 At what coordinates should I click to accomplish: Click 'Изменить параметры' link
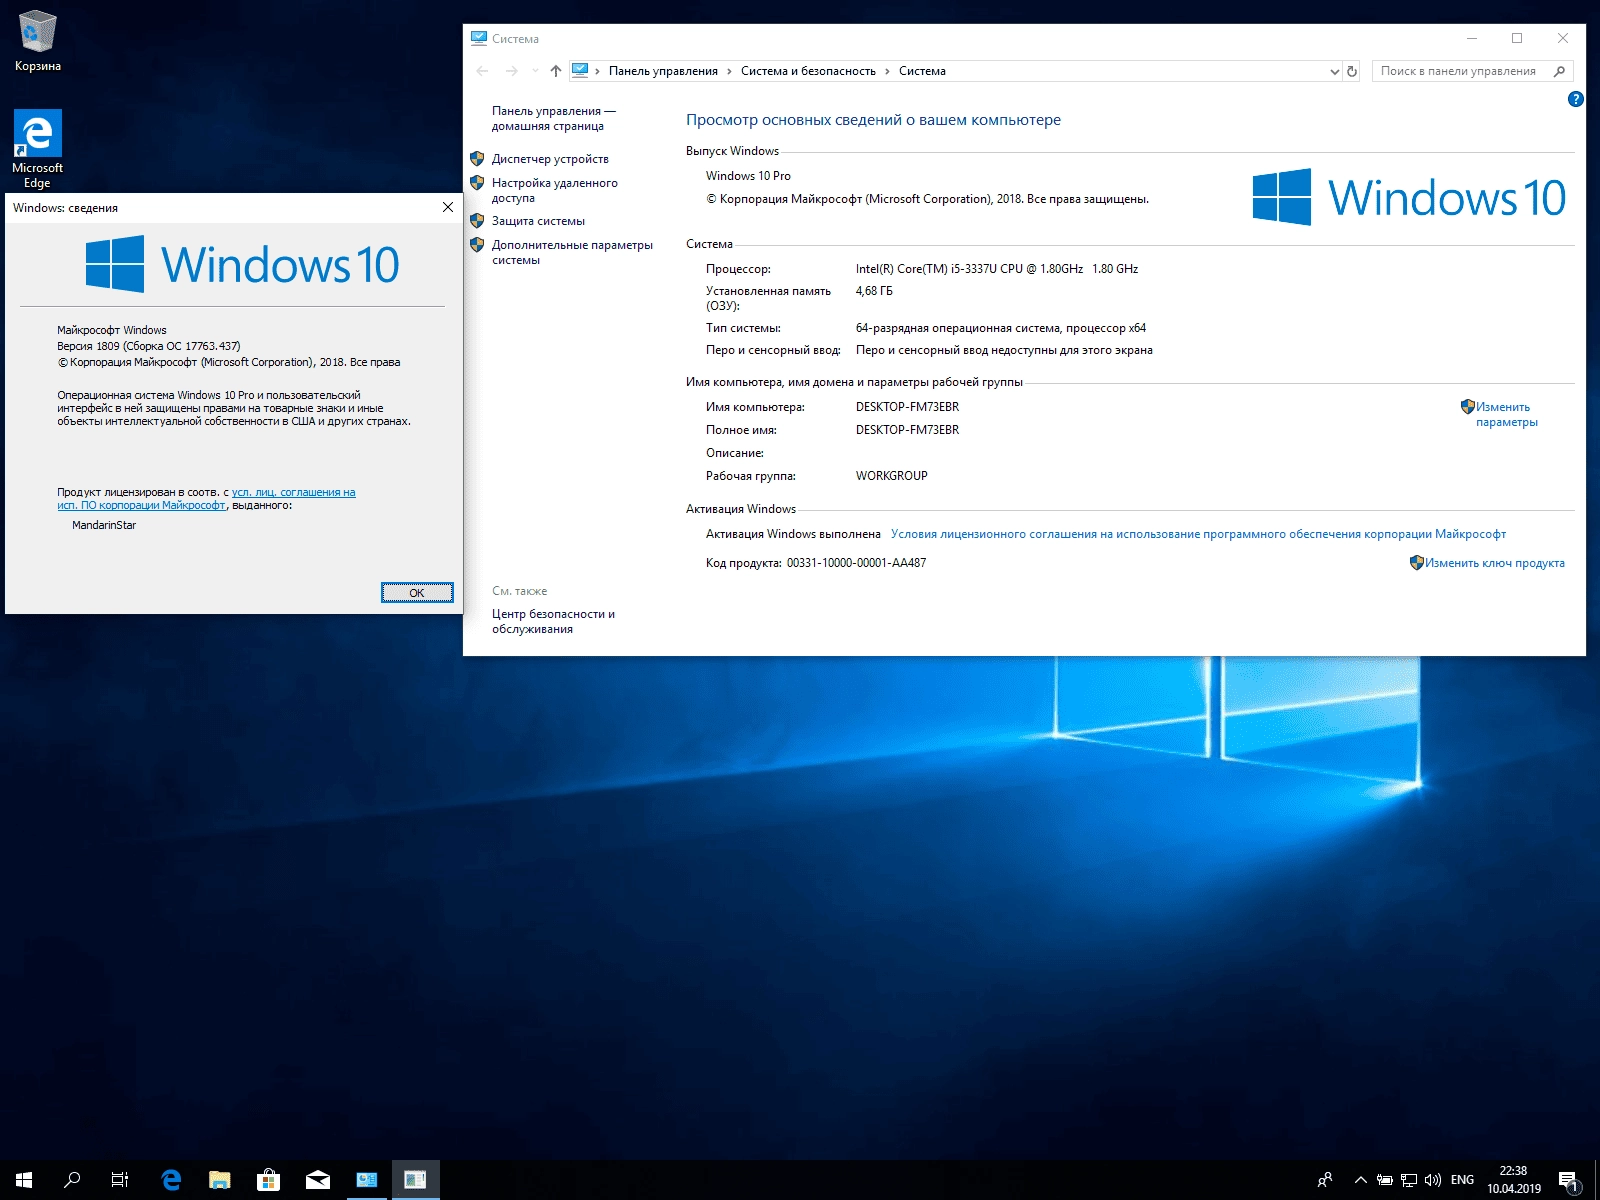[x=1507, y=414]
